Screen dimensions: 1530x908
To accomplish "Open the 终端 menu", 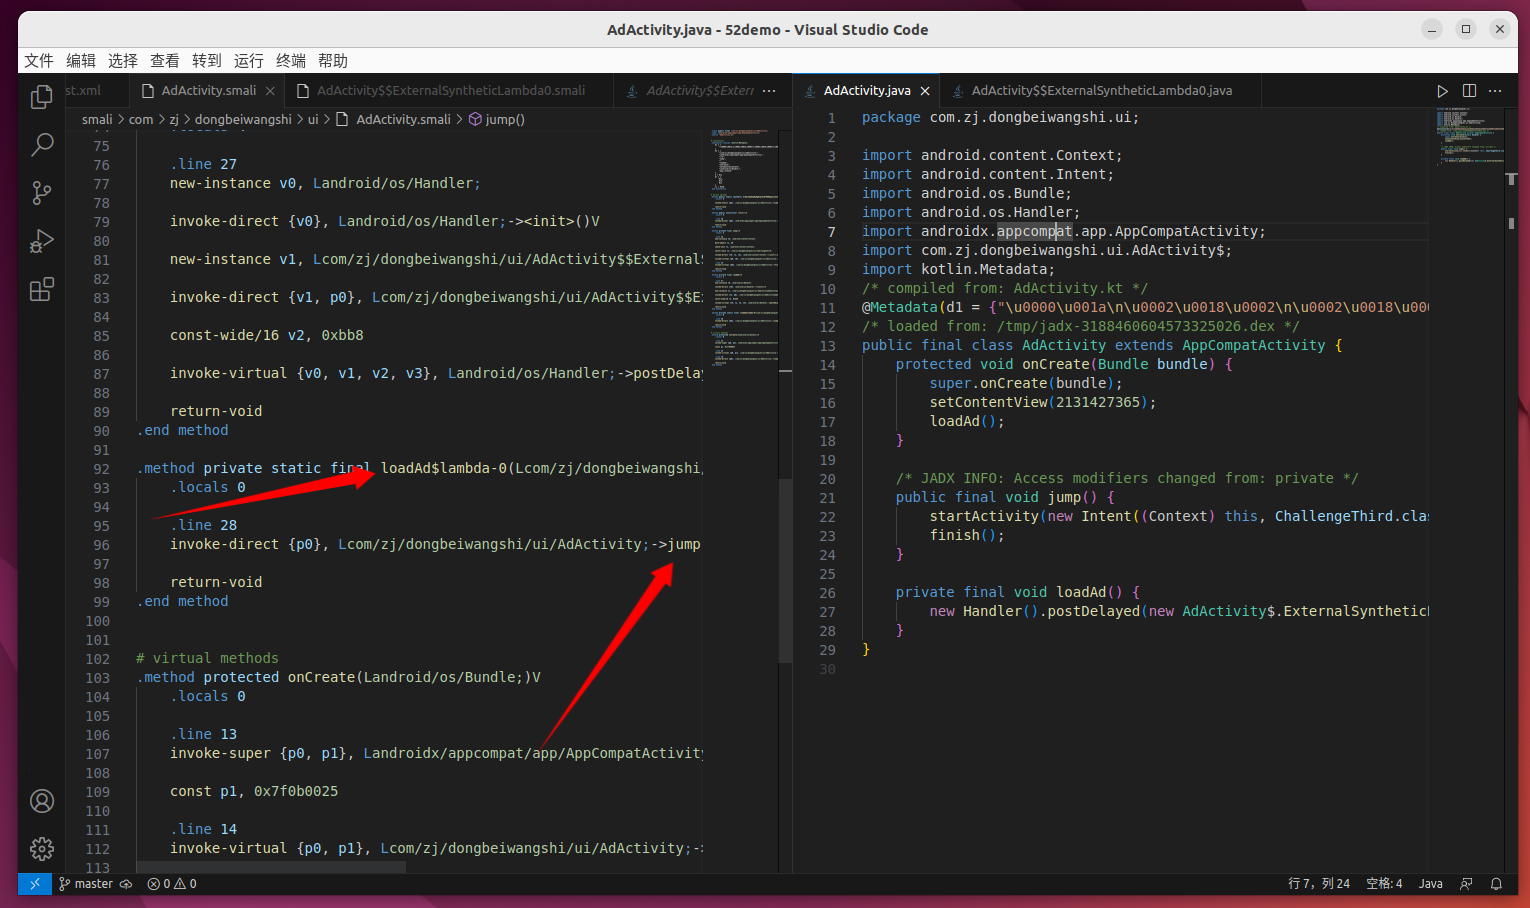I will coord(291,61).
